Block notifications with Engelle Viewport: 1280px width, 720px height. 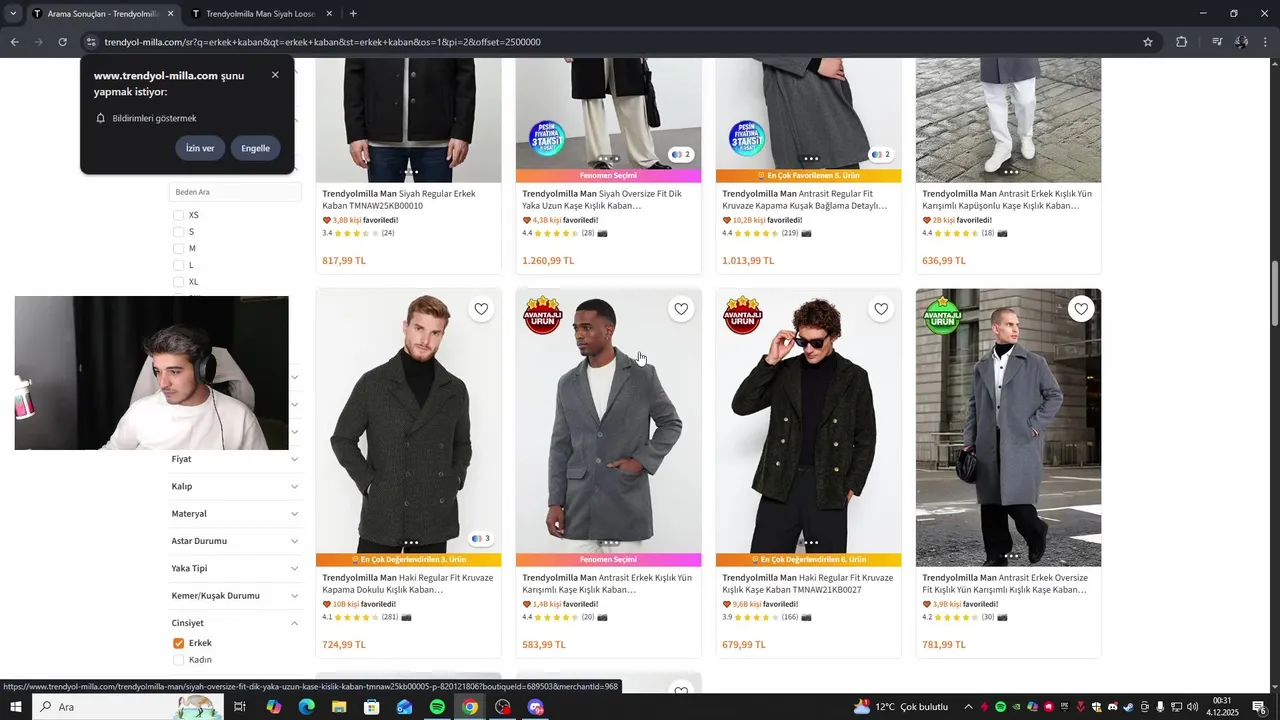tap(255, 148)
